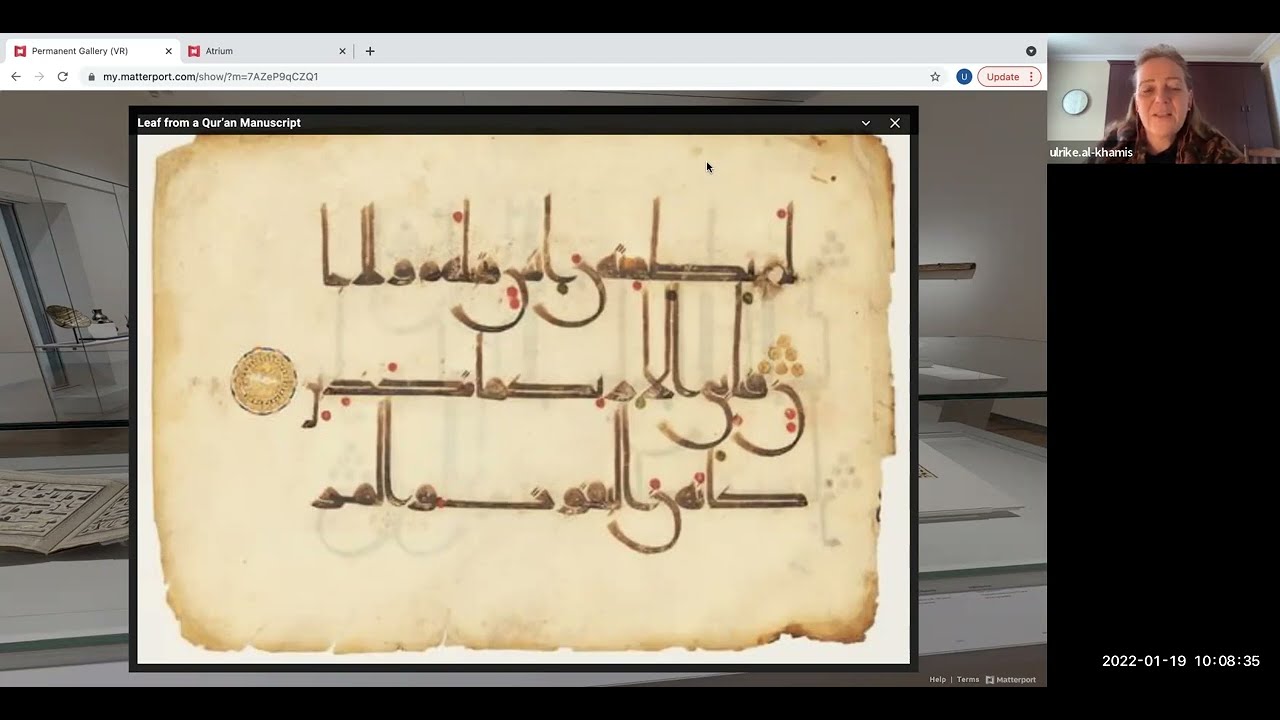Open a new browser tab
1280x720 pixels.
coord(370,51)
